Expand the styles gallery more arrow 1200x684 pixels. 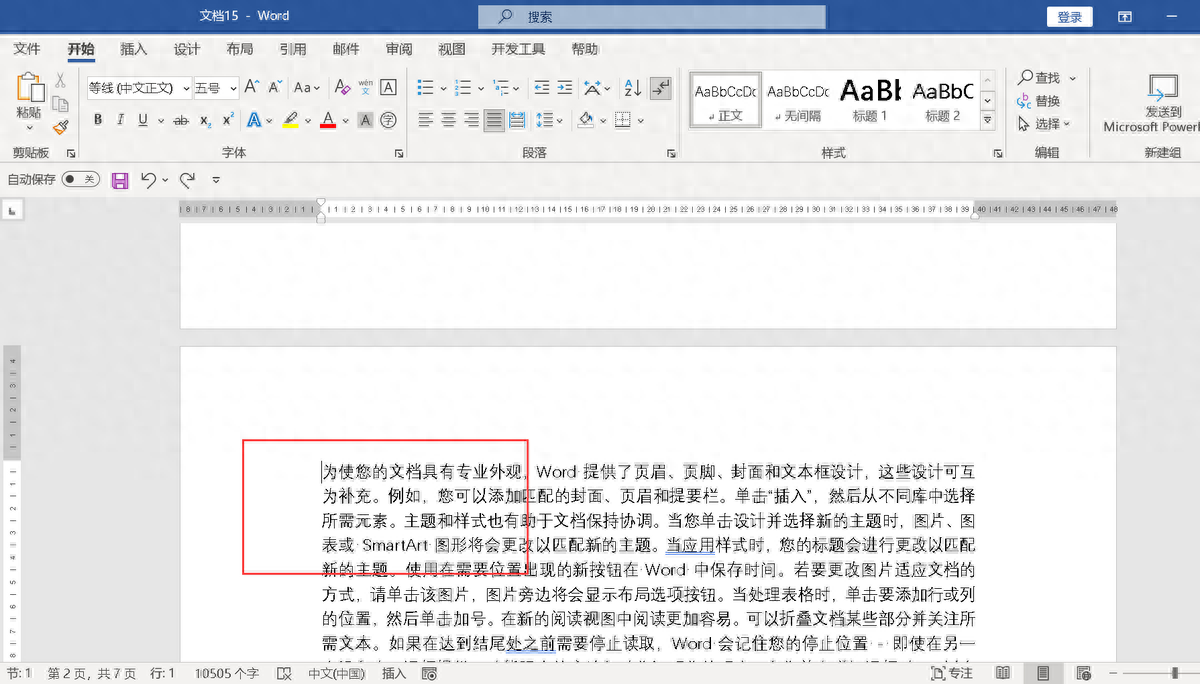(988, 120)
